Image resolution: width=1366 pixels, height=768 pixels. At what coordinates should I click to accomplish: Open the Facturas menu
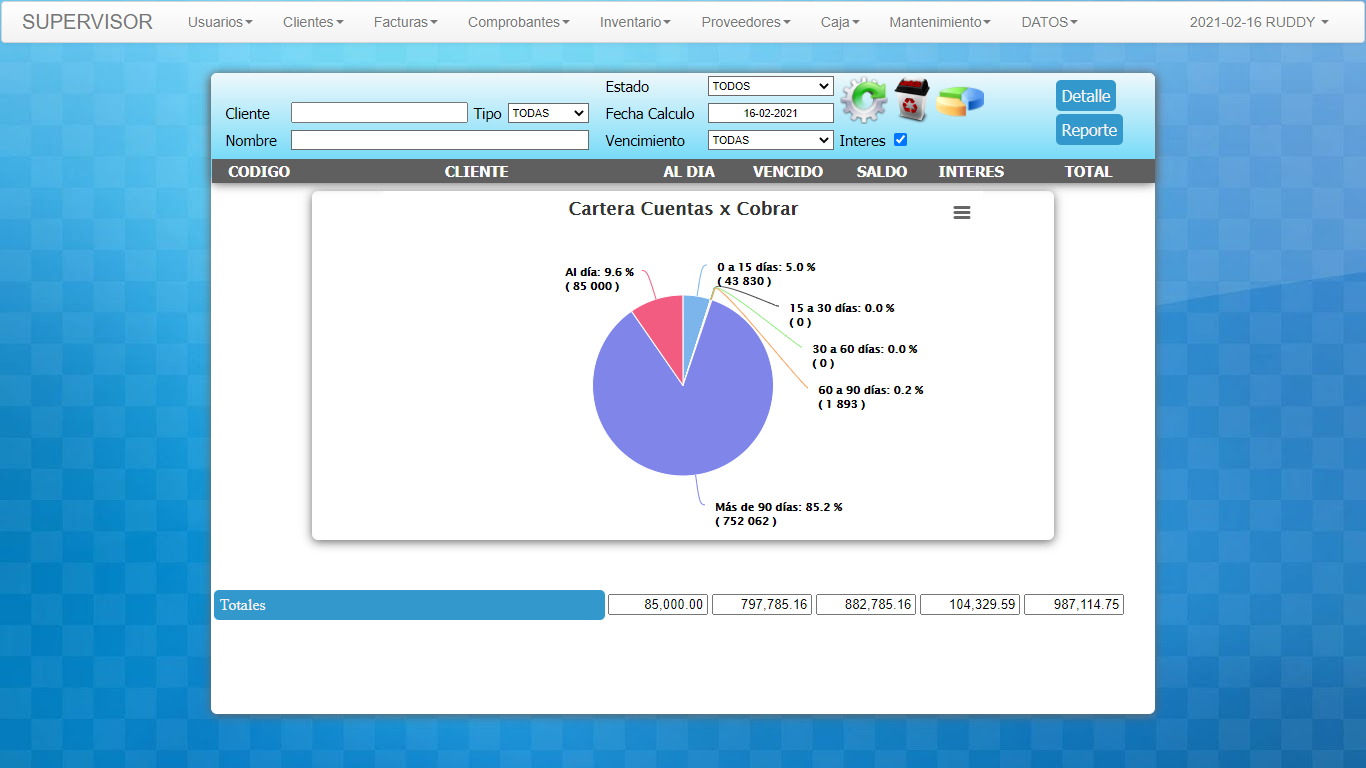point(405,22)
